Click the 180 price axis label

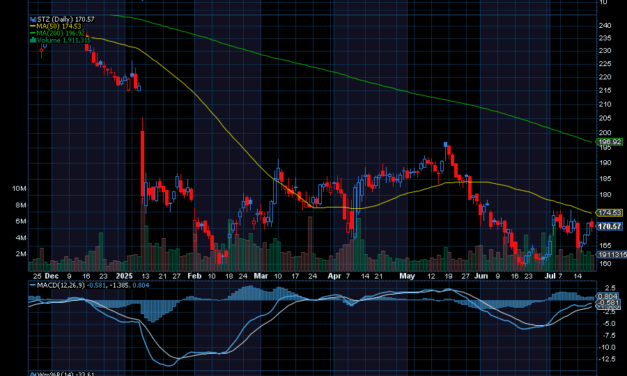(x=605, y=195)
